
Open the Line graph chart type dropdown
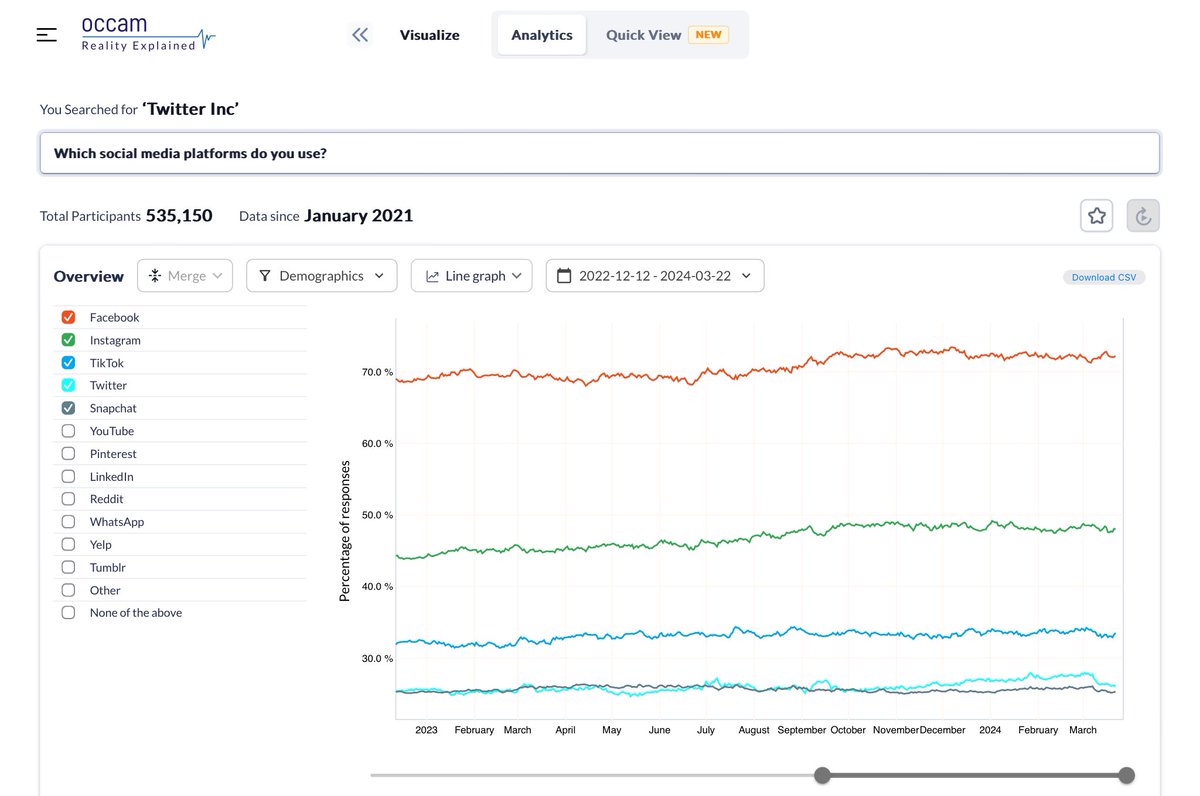472,276
